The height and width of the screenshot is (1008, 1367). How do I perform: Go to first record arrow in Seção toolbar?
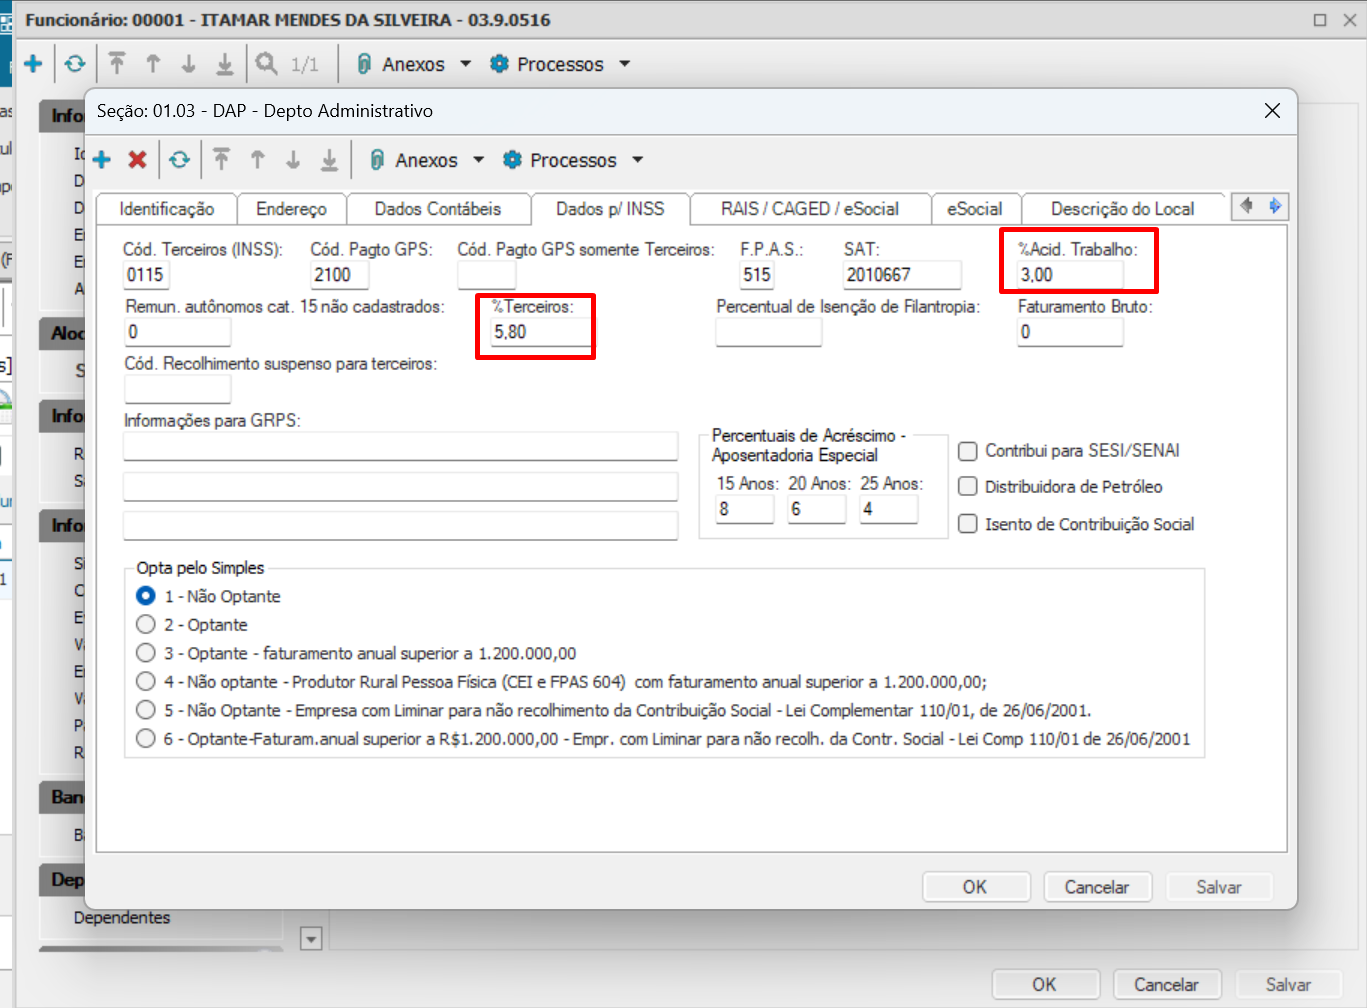coord(222,160)
